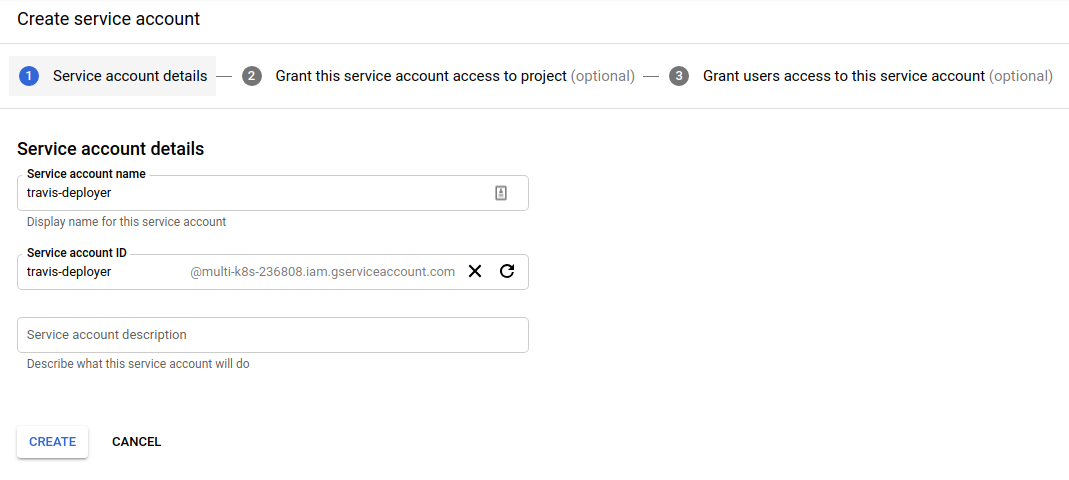
Task: Select step 1 blue circle icon
Action: coord(29,76)
